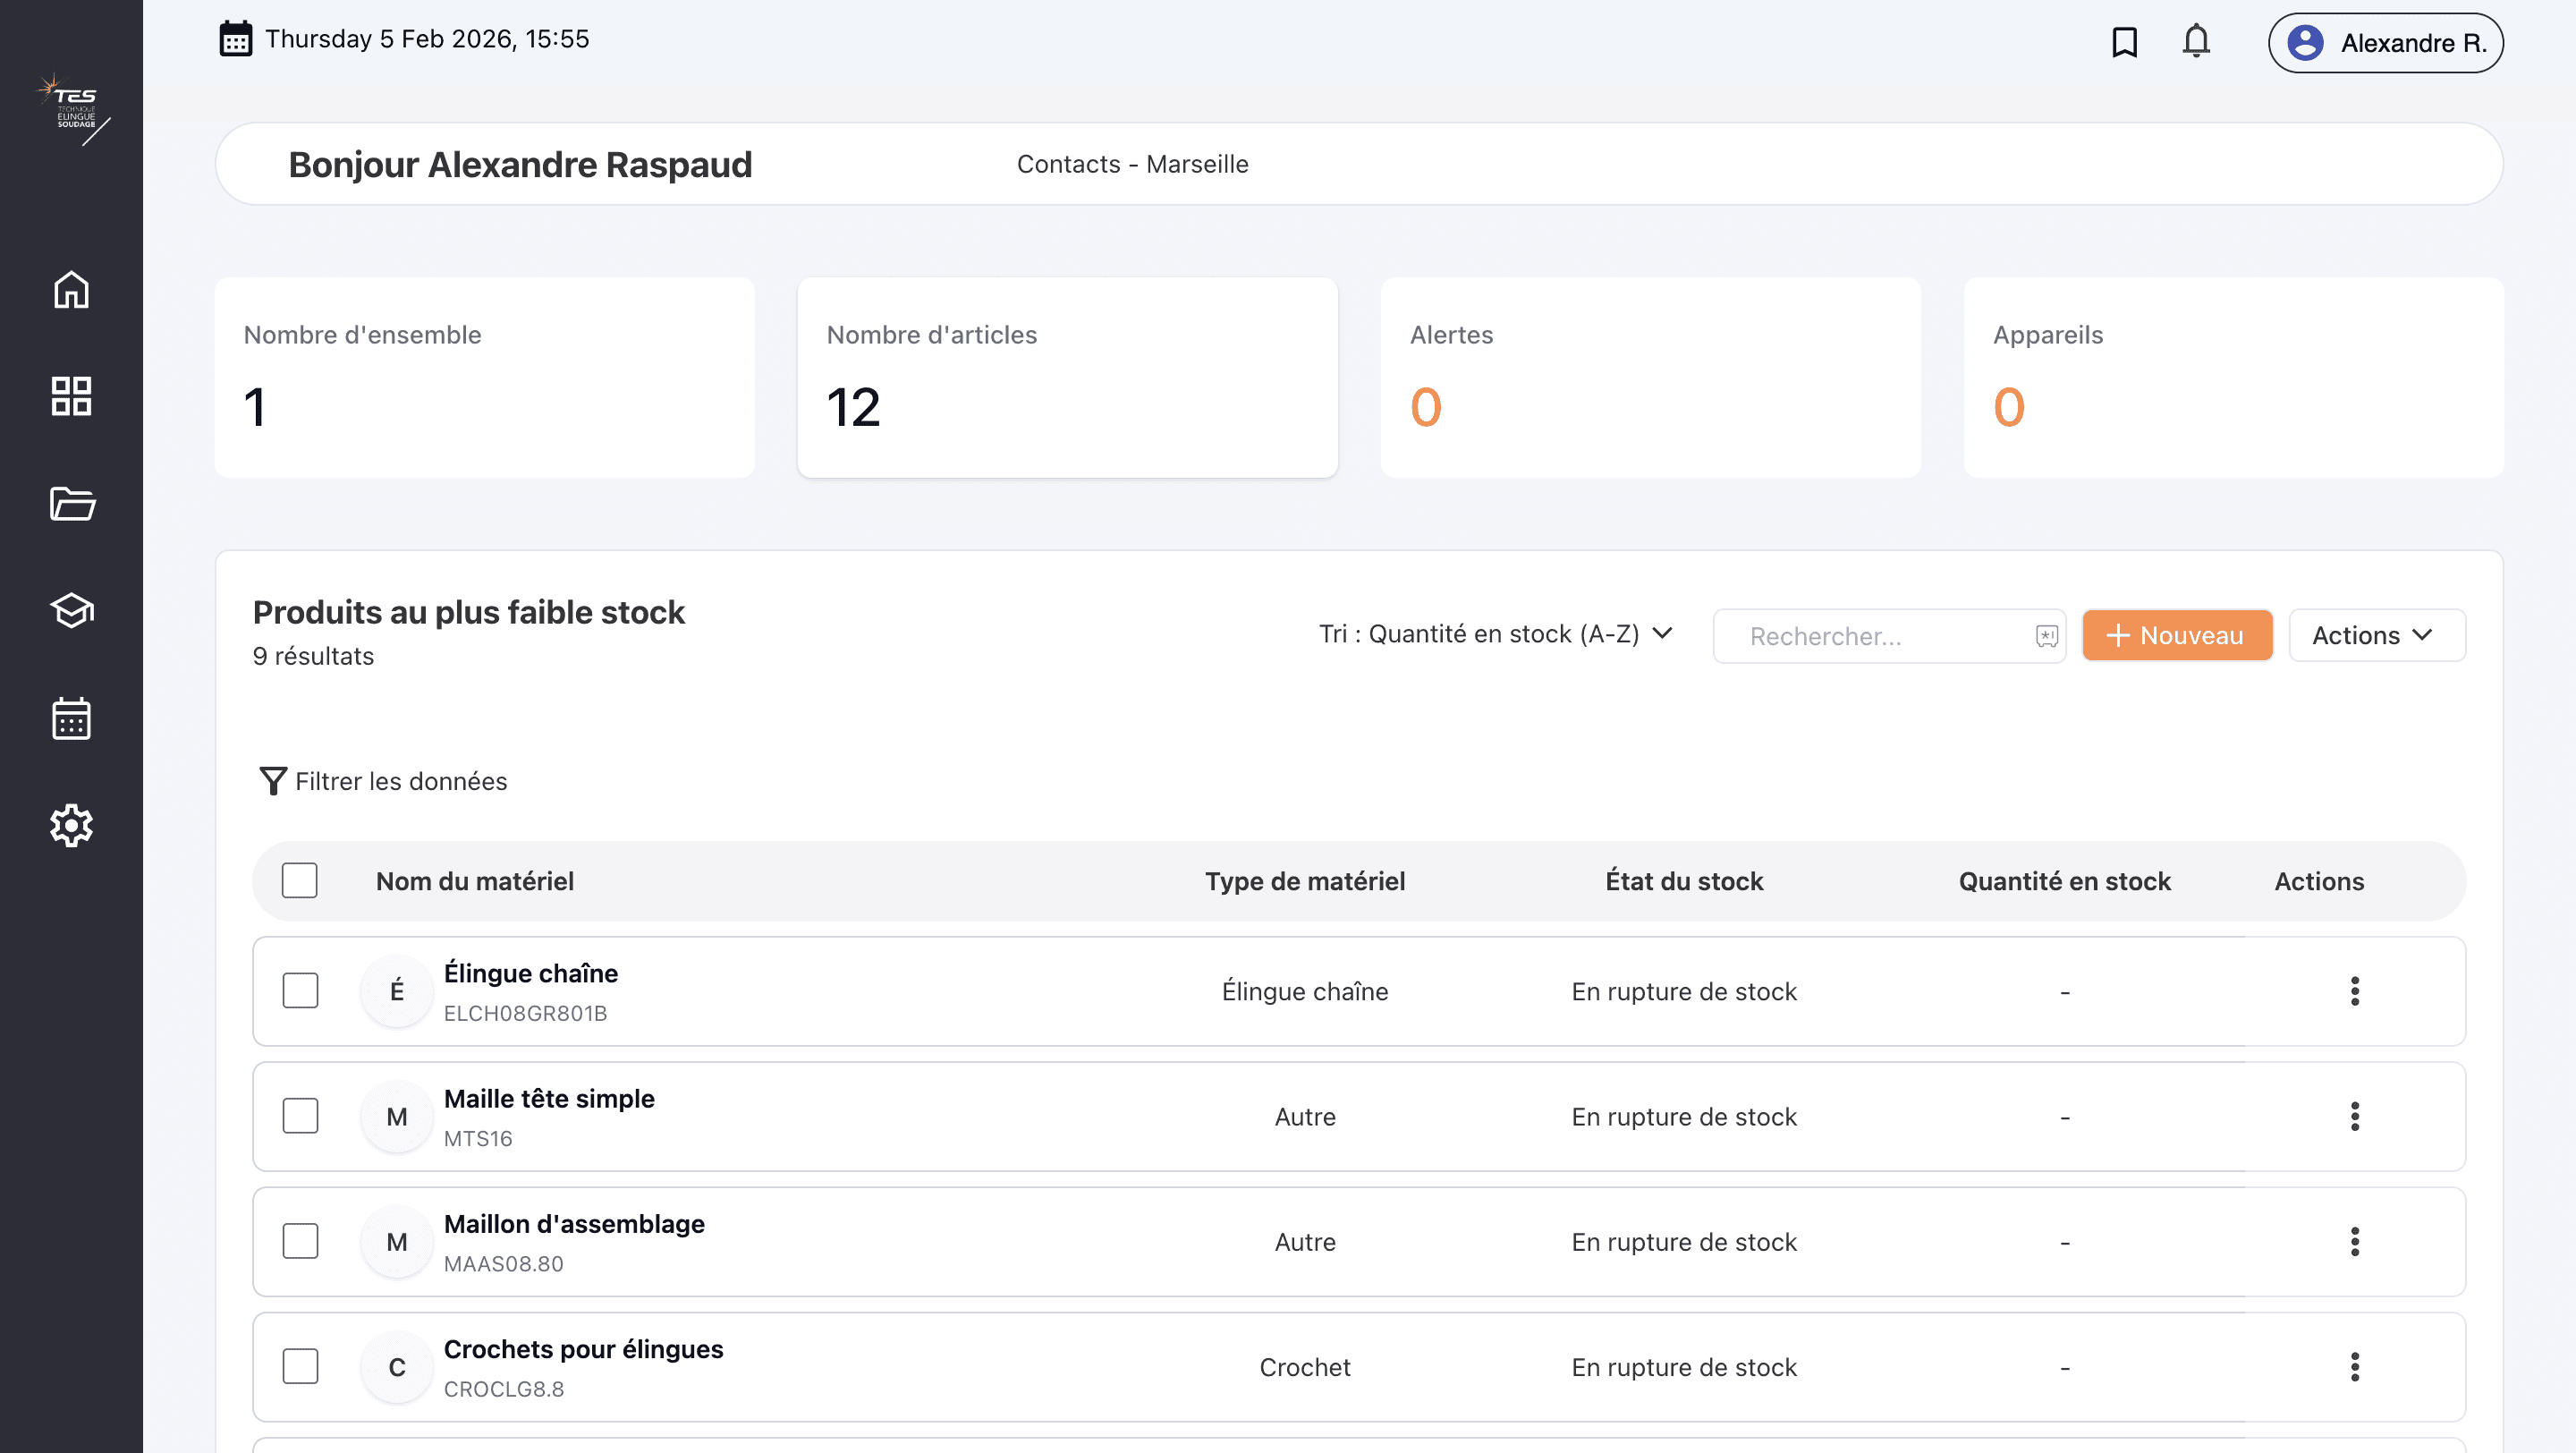2576x1453 pixels.
Task: Select the Crochets pour élingues checkbox
Action: coord(300,1366)
